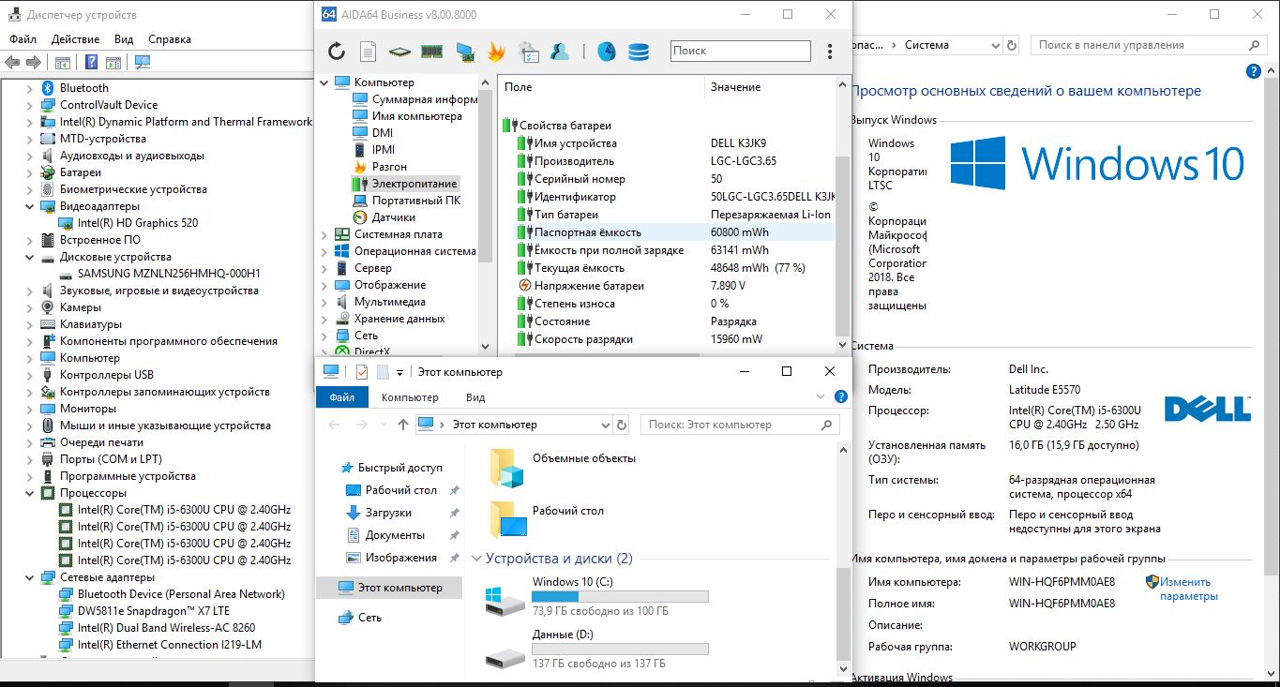Click the Изменить параметры link

(1188, 589)
